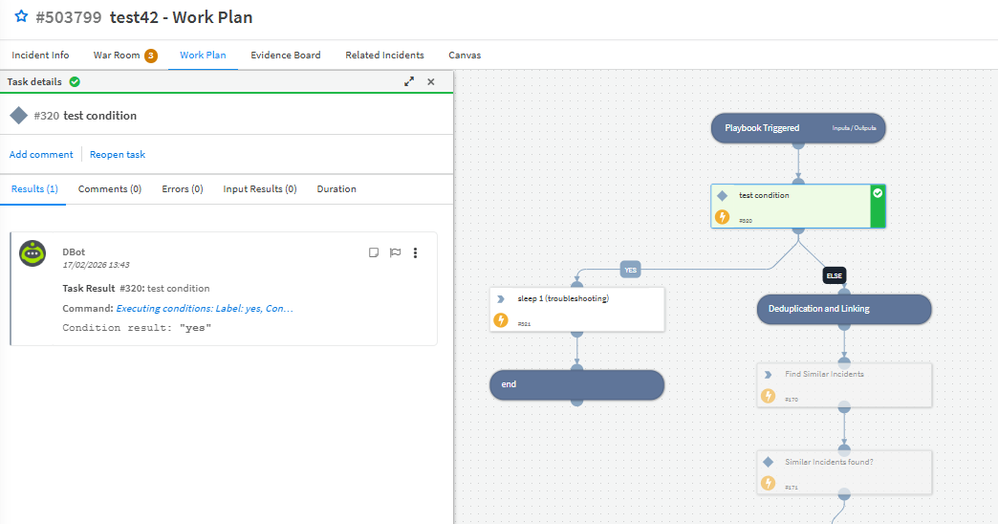
Task: Click green checkmark on test condition node
Action: 877,193
